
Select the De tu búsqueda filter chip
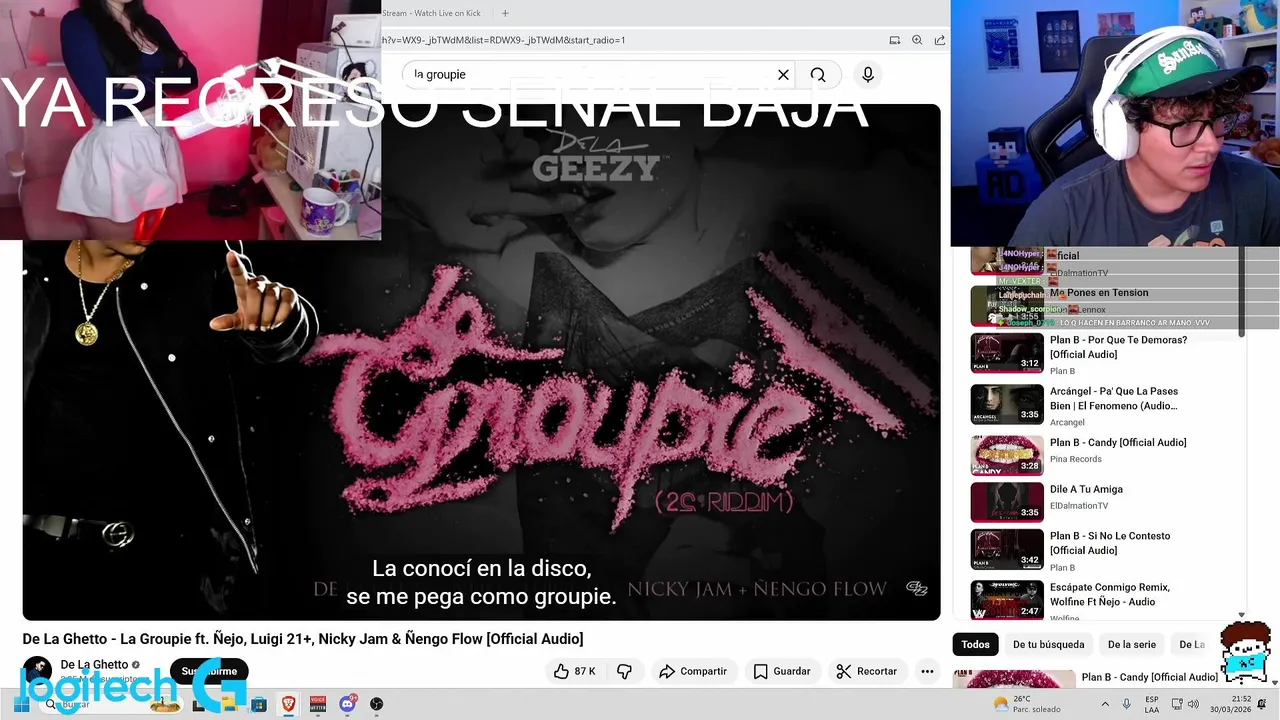(x=1048, y=645)
